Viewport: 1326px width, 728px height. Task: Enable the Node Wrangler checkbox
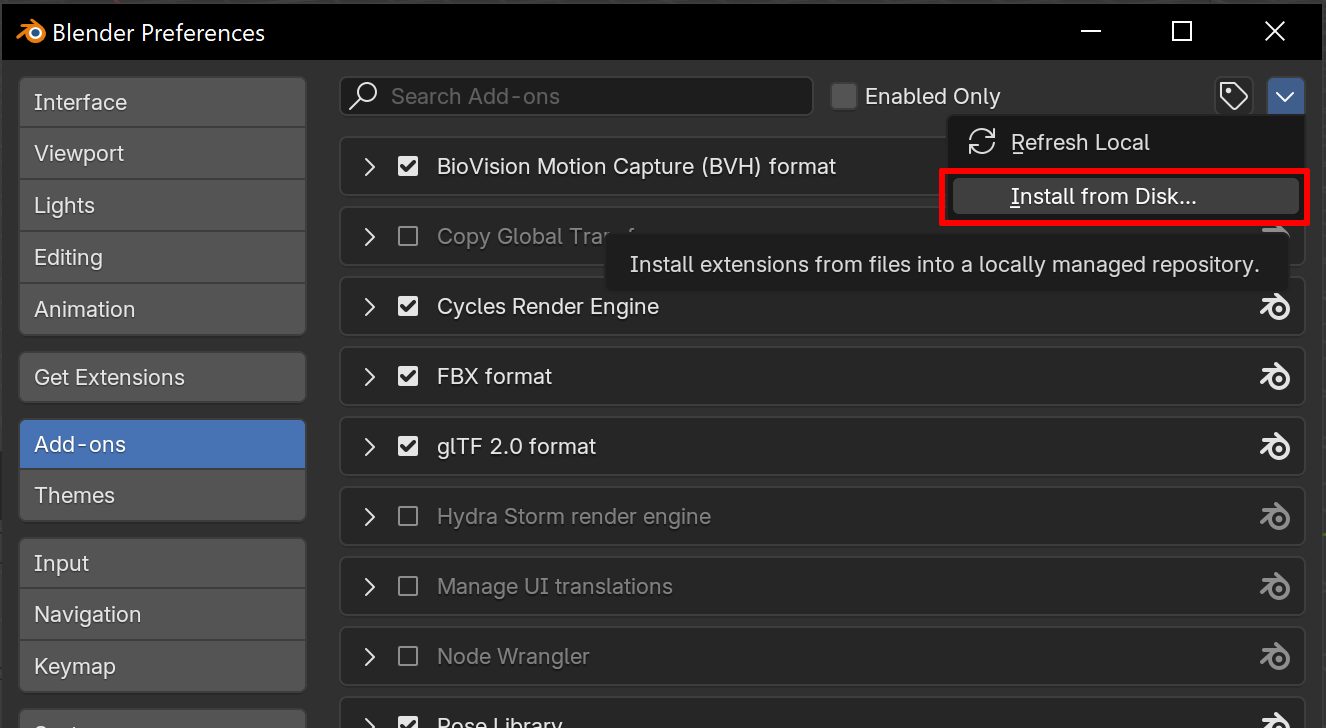(x=408, y=656)
